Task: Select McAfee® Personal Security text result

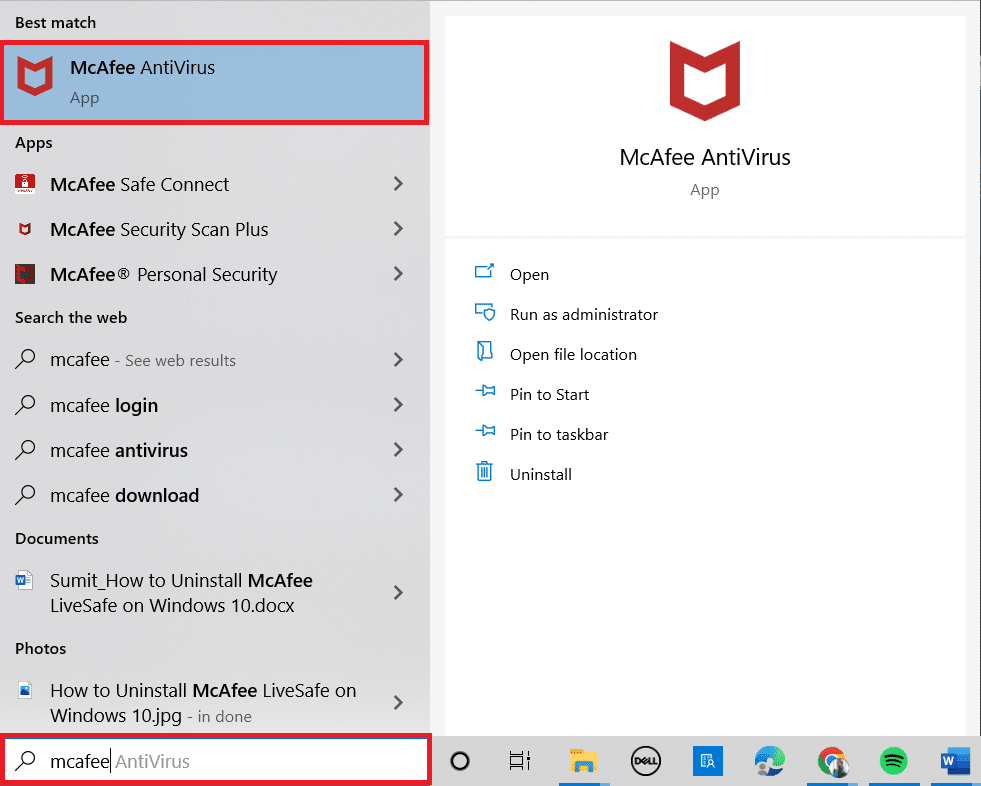Action: pos(163,275)
